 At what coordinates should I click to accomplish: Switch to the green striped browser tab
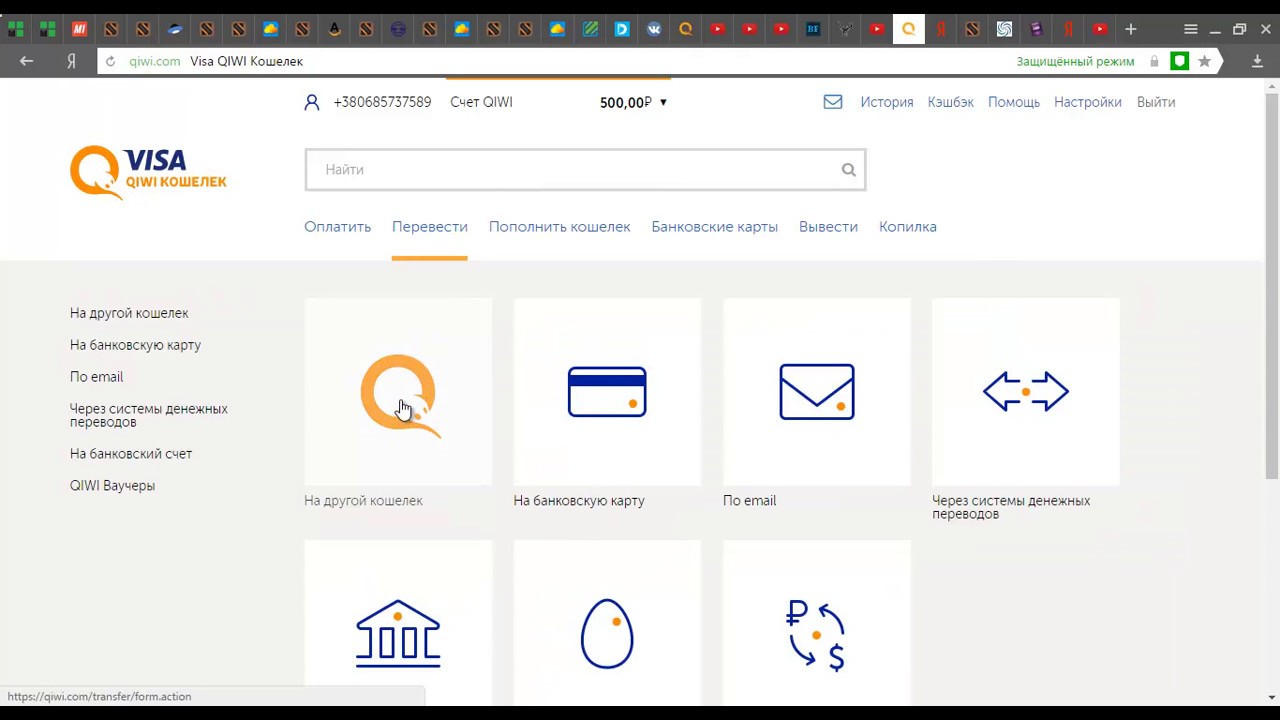[x=590, y=29]
